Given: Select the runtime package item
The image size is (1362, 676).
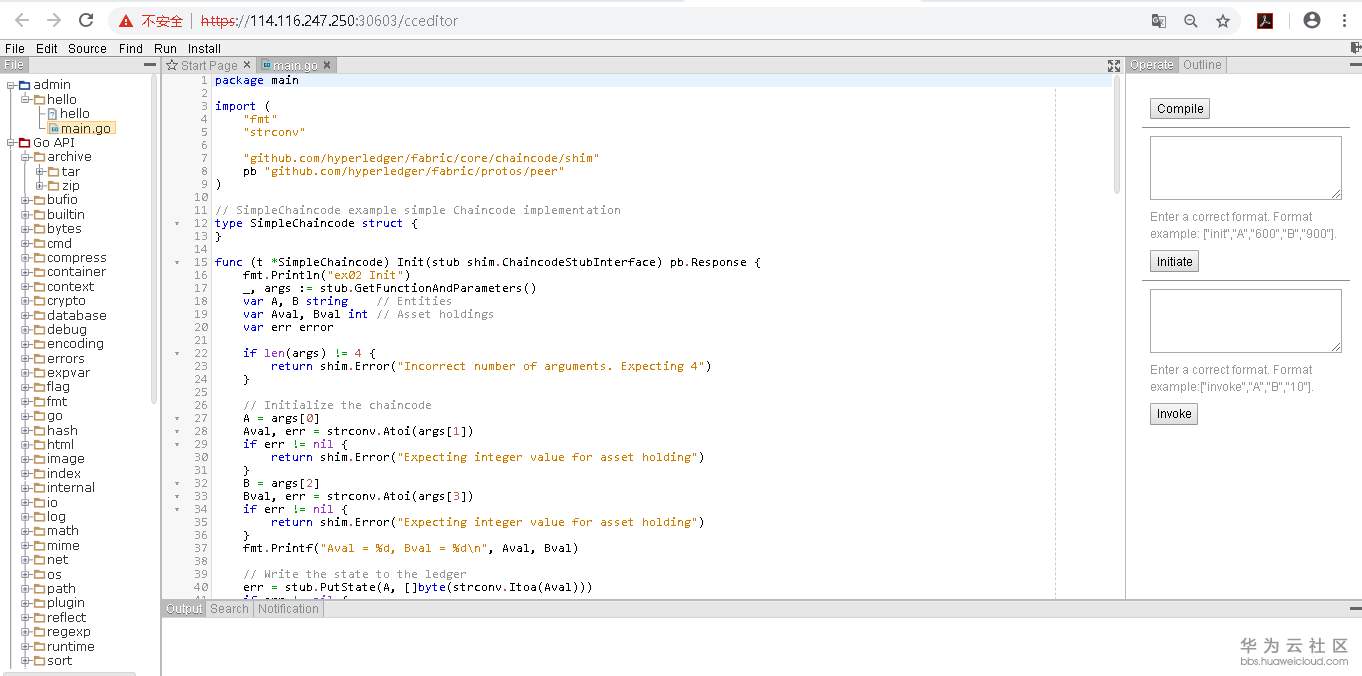Looking at the screenshot, I should coord(70,647).
